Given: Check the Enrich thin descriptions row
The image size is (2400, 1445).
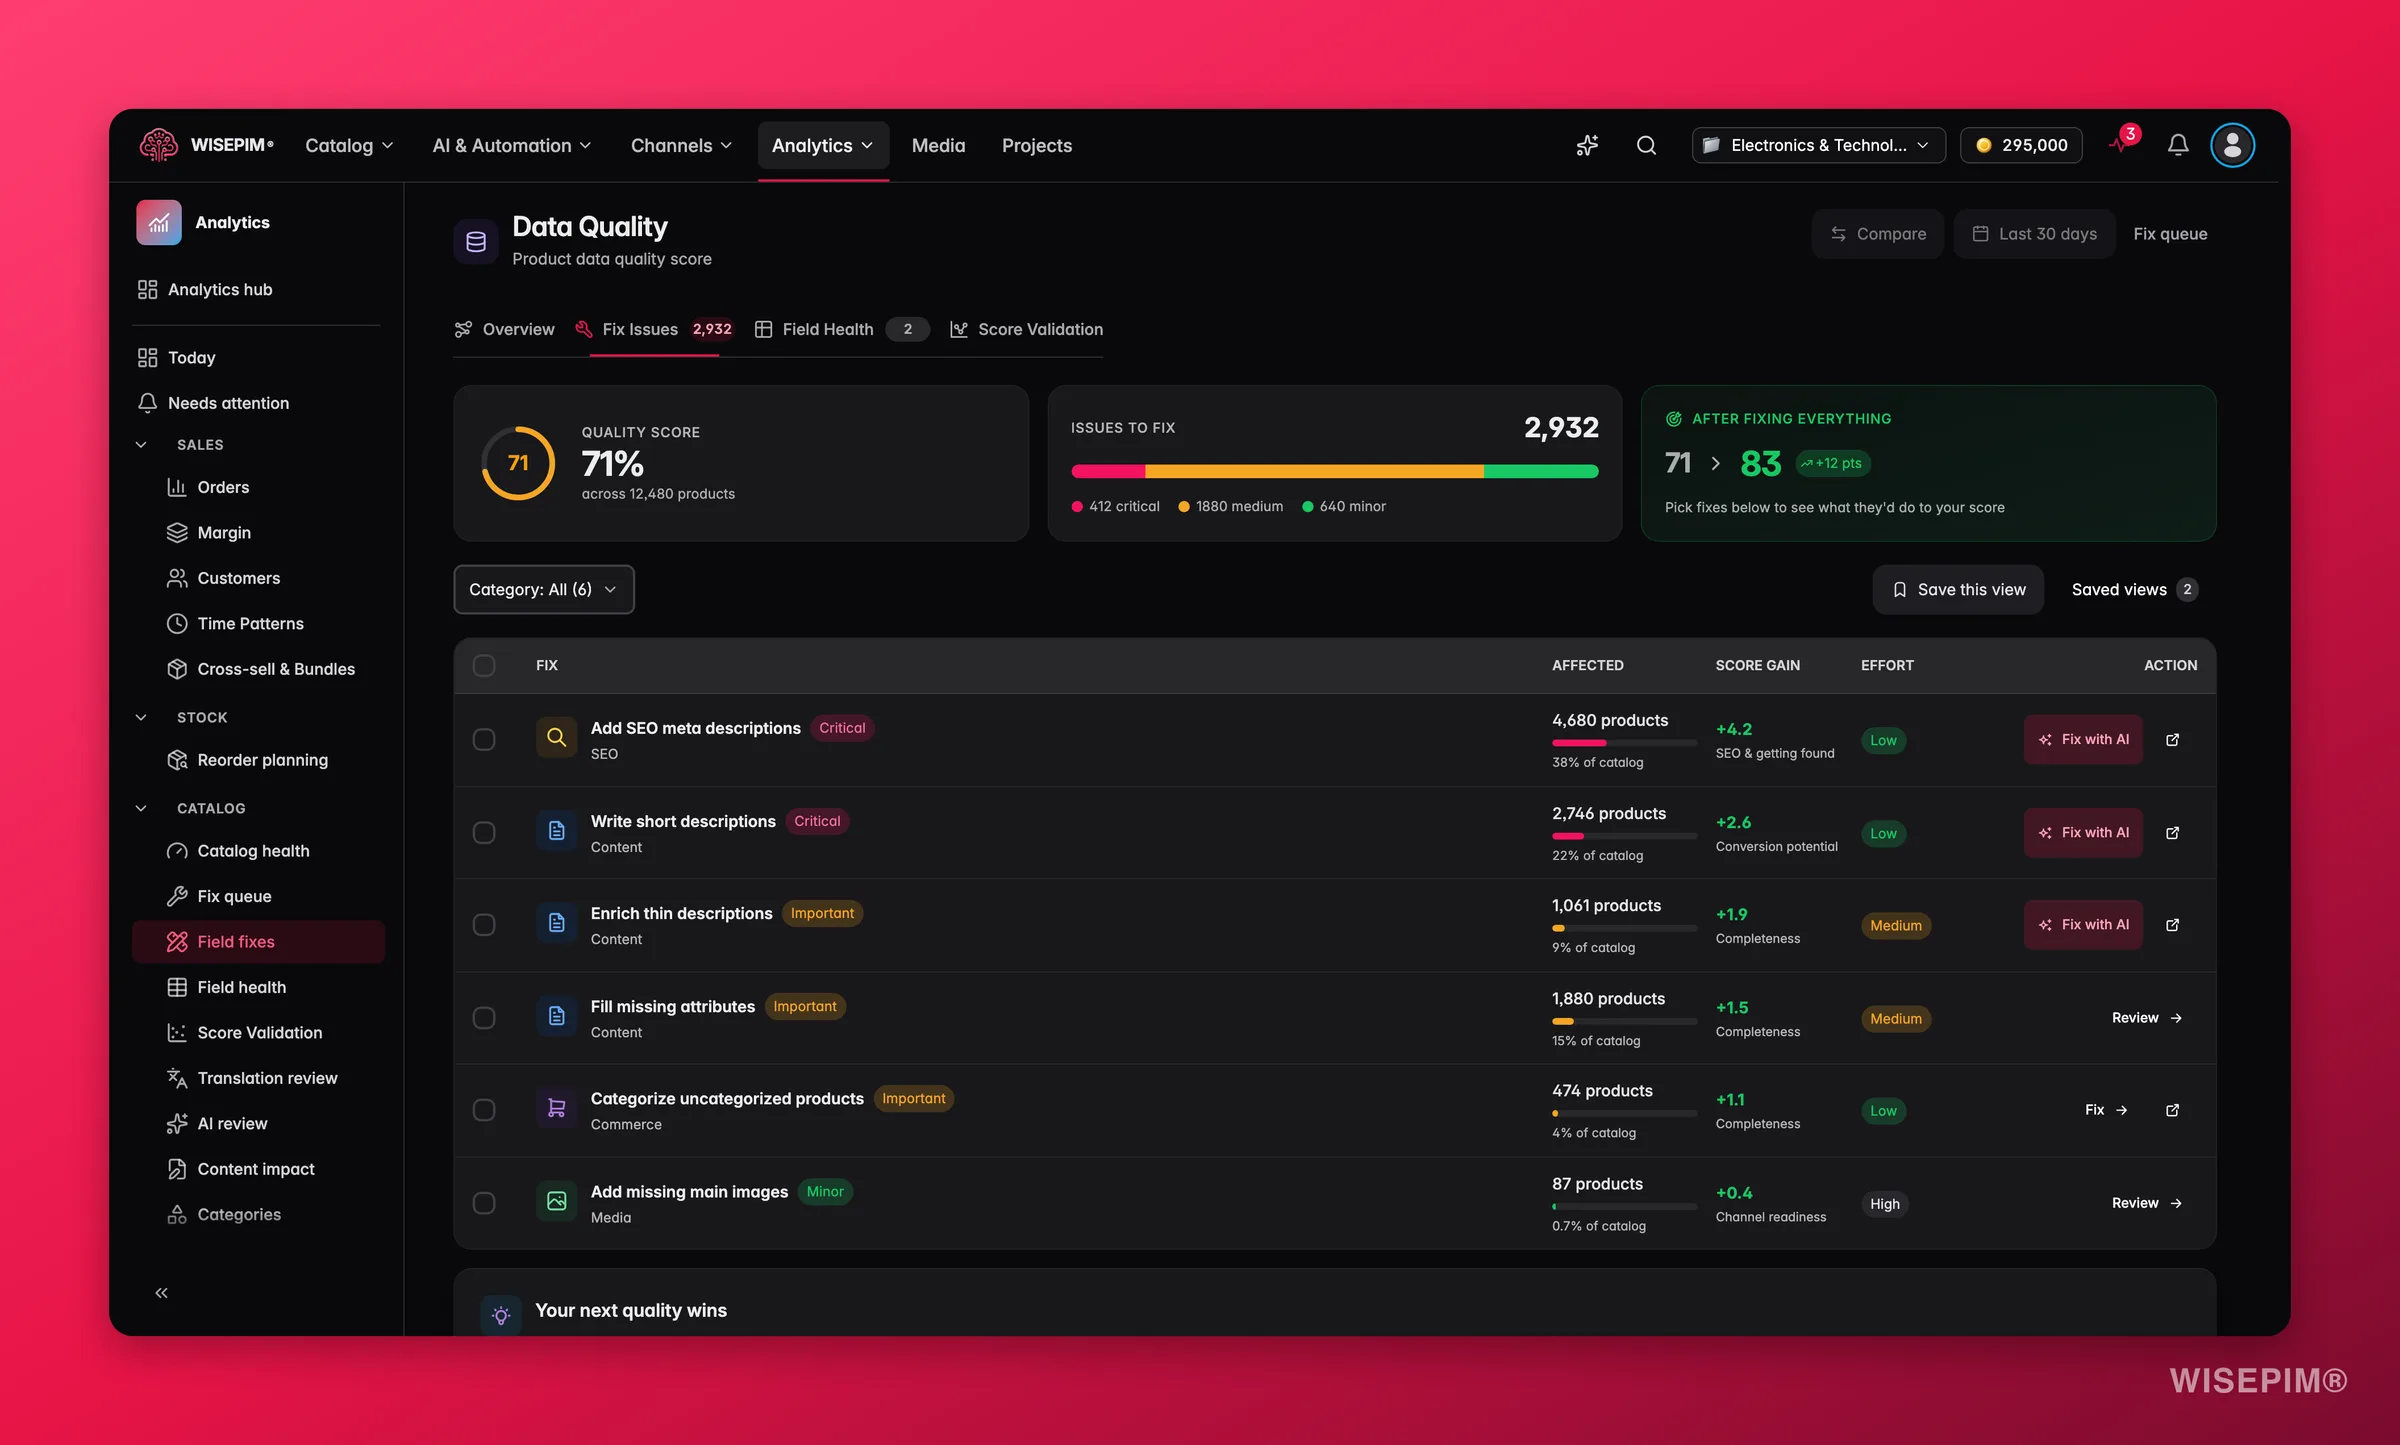Looking at the screenshot, I should click(484, 924).
